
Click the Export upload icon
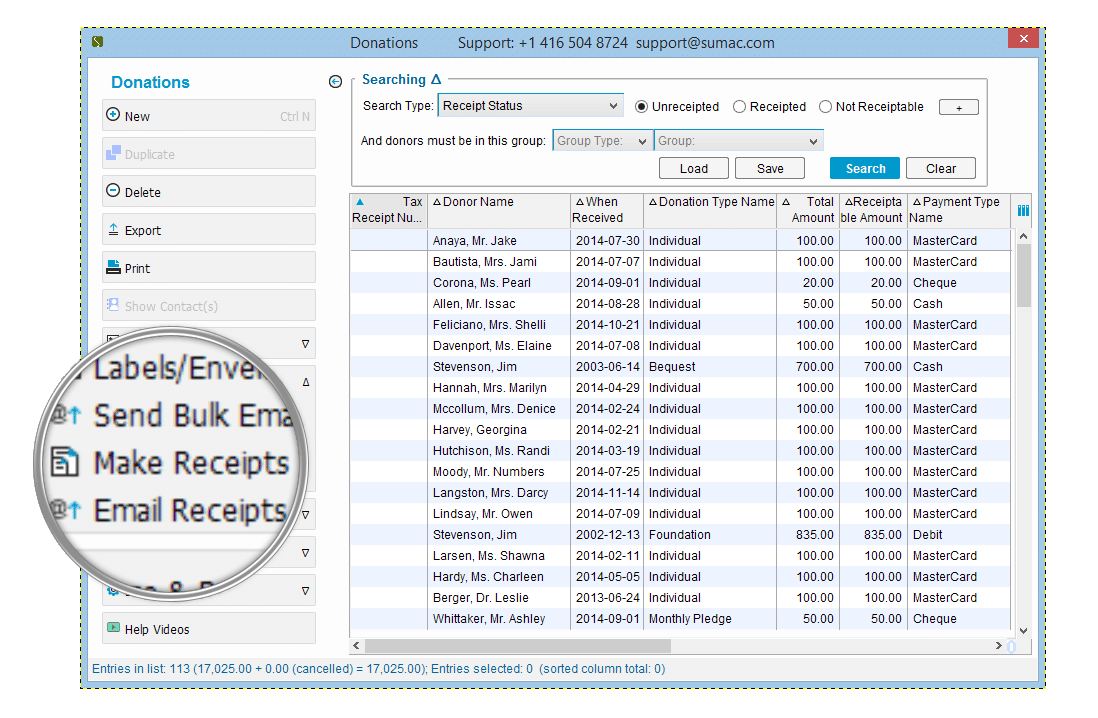(x=113, y=229)
